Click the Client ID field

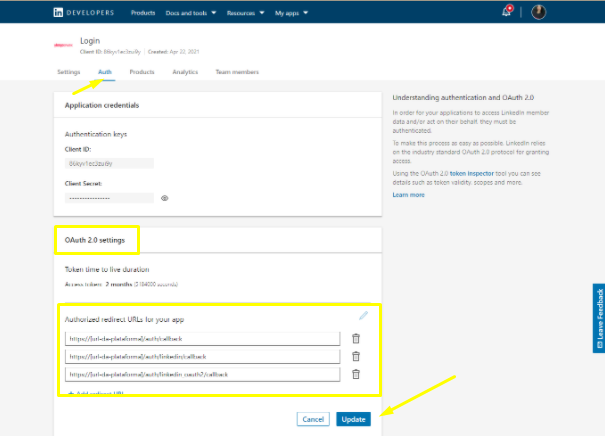pyautogui.click(x=109, y=164)
